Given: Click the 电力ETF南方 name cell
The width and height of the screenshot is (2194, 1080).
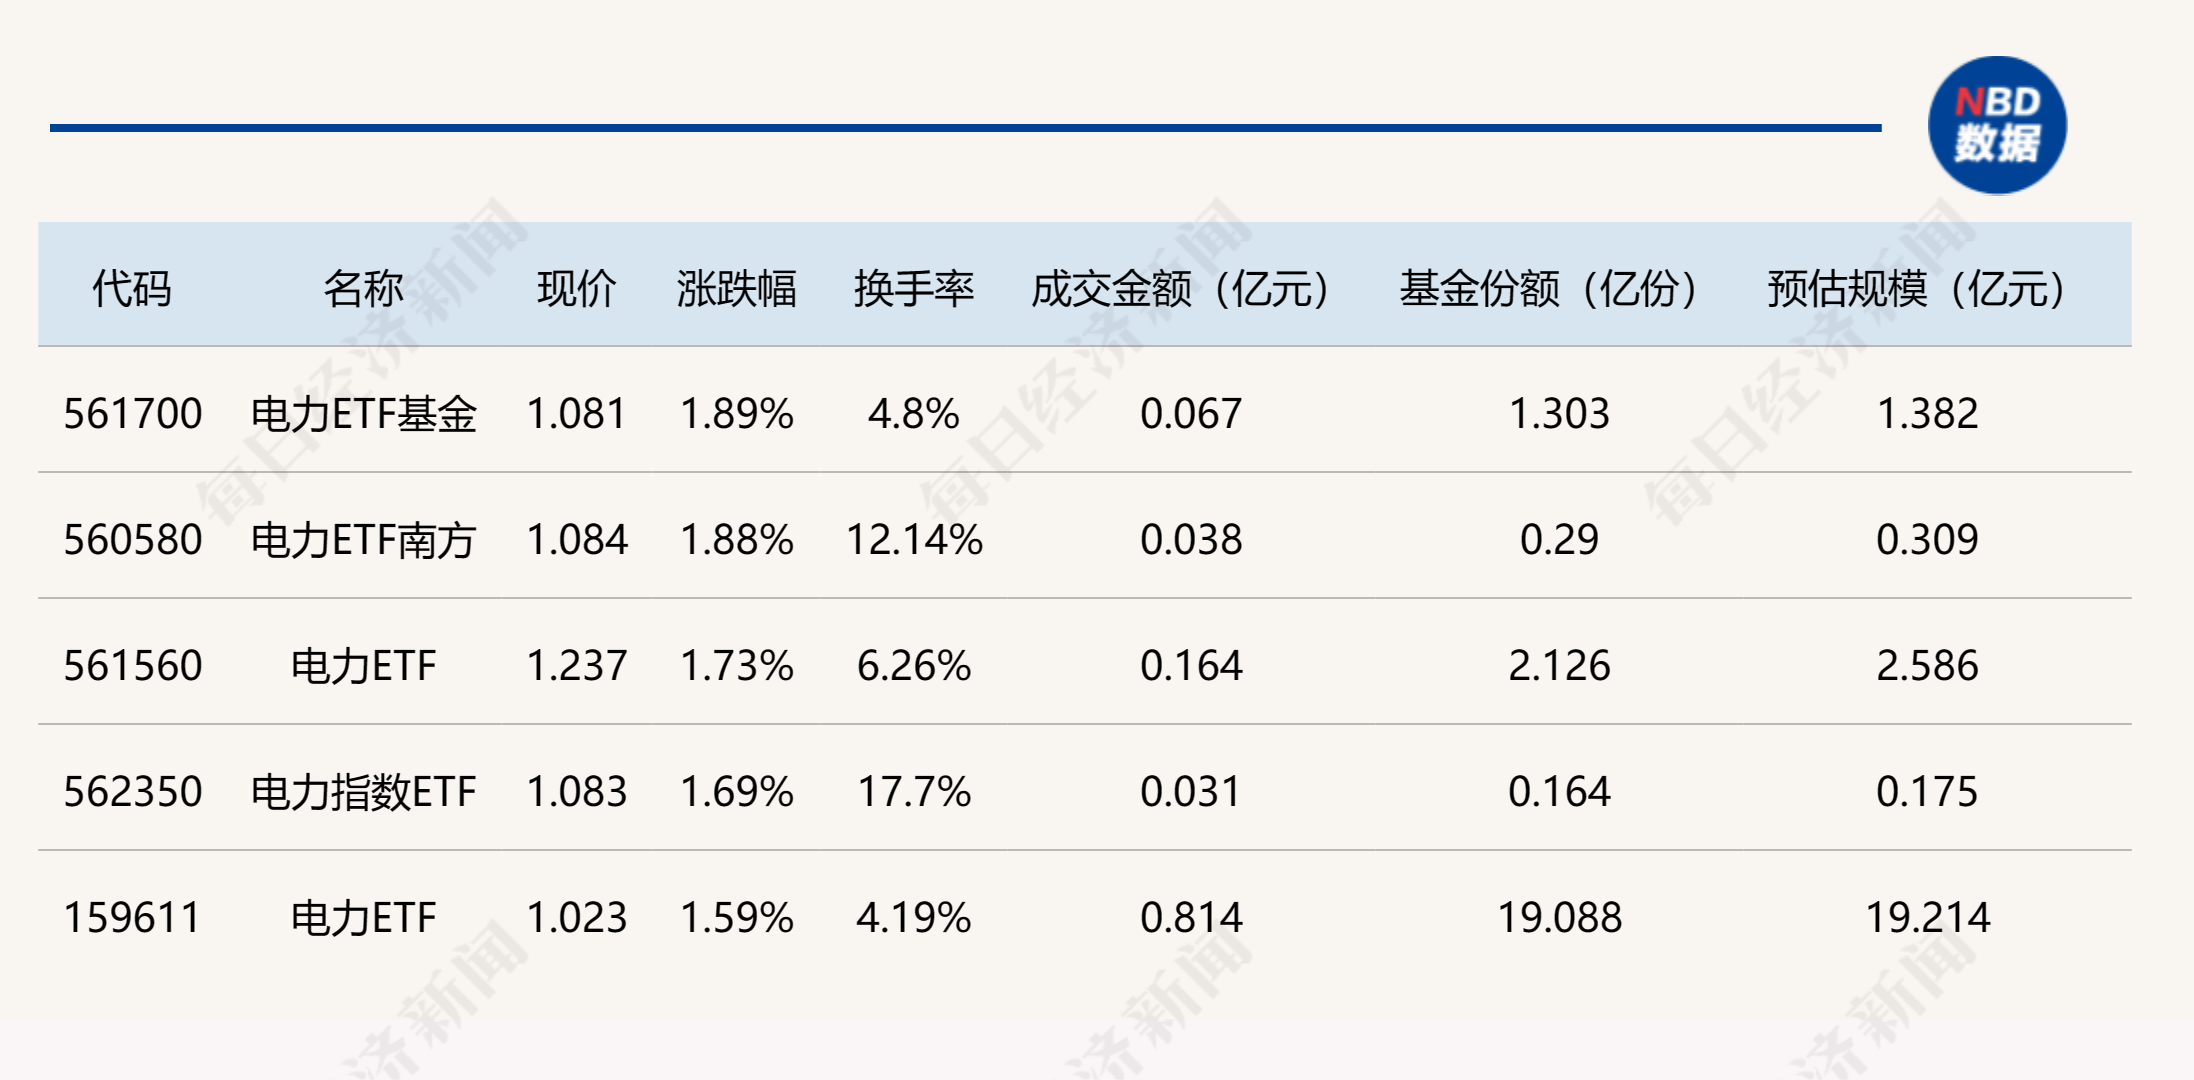Looking at the screenshot, I should pos(363,540).
